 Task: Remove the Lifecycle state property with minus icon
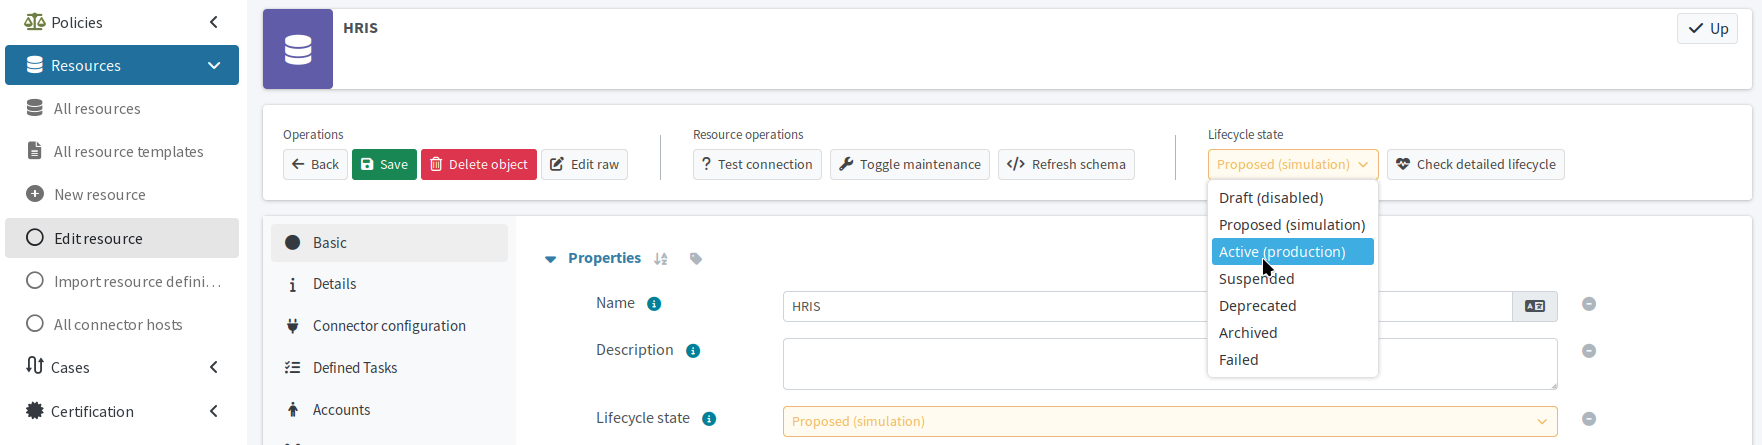tap(1589, 419)
